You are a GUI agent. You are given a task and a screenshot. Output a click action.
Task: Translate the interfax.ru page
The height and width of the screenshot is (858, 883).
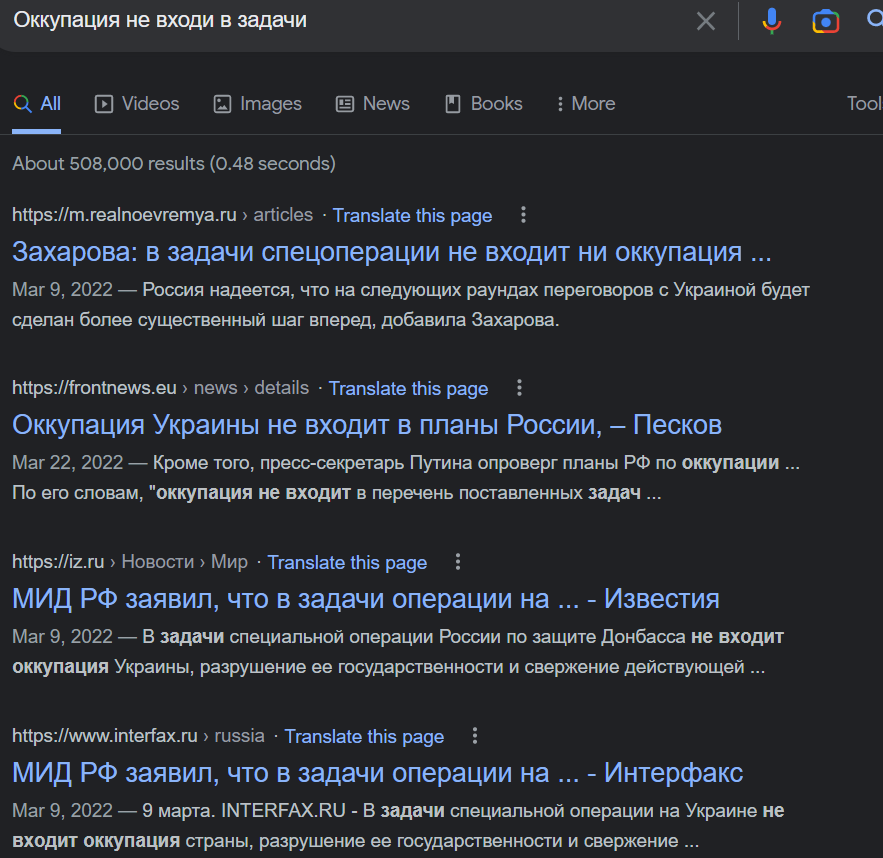364,736
